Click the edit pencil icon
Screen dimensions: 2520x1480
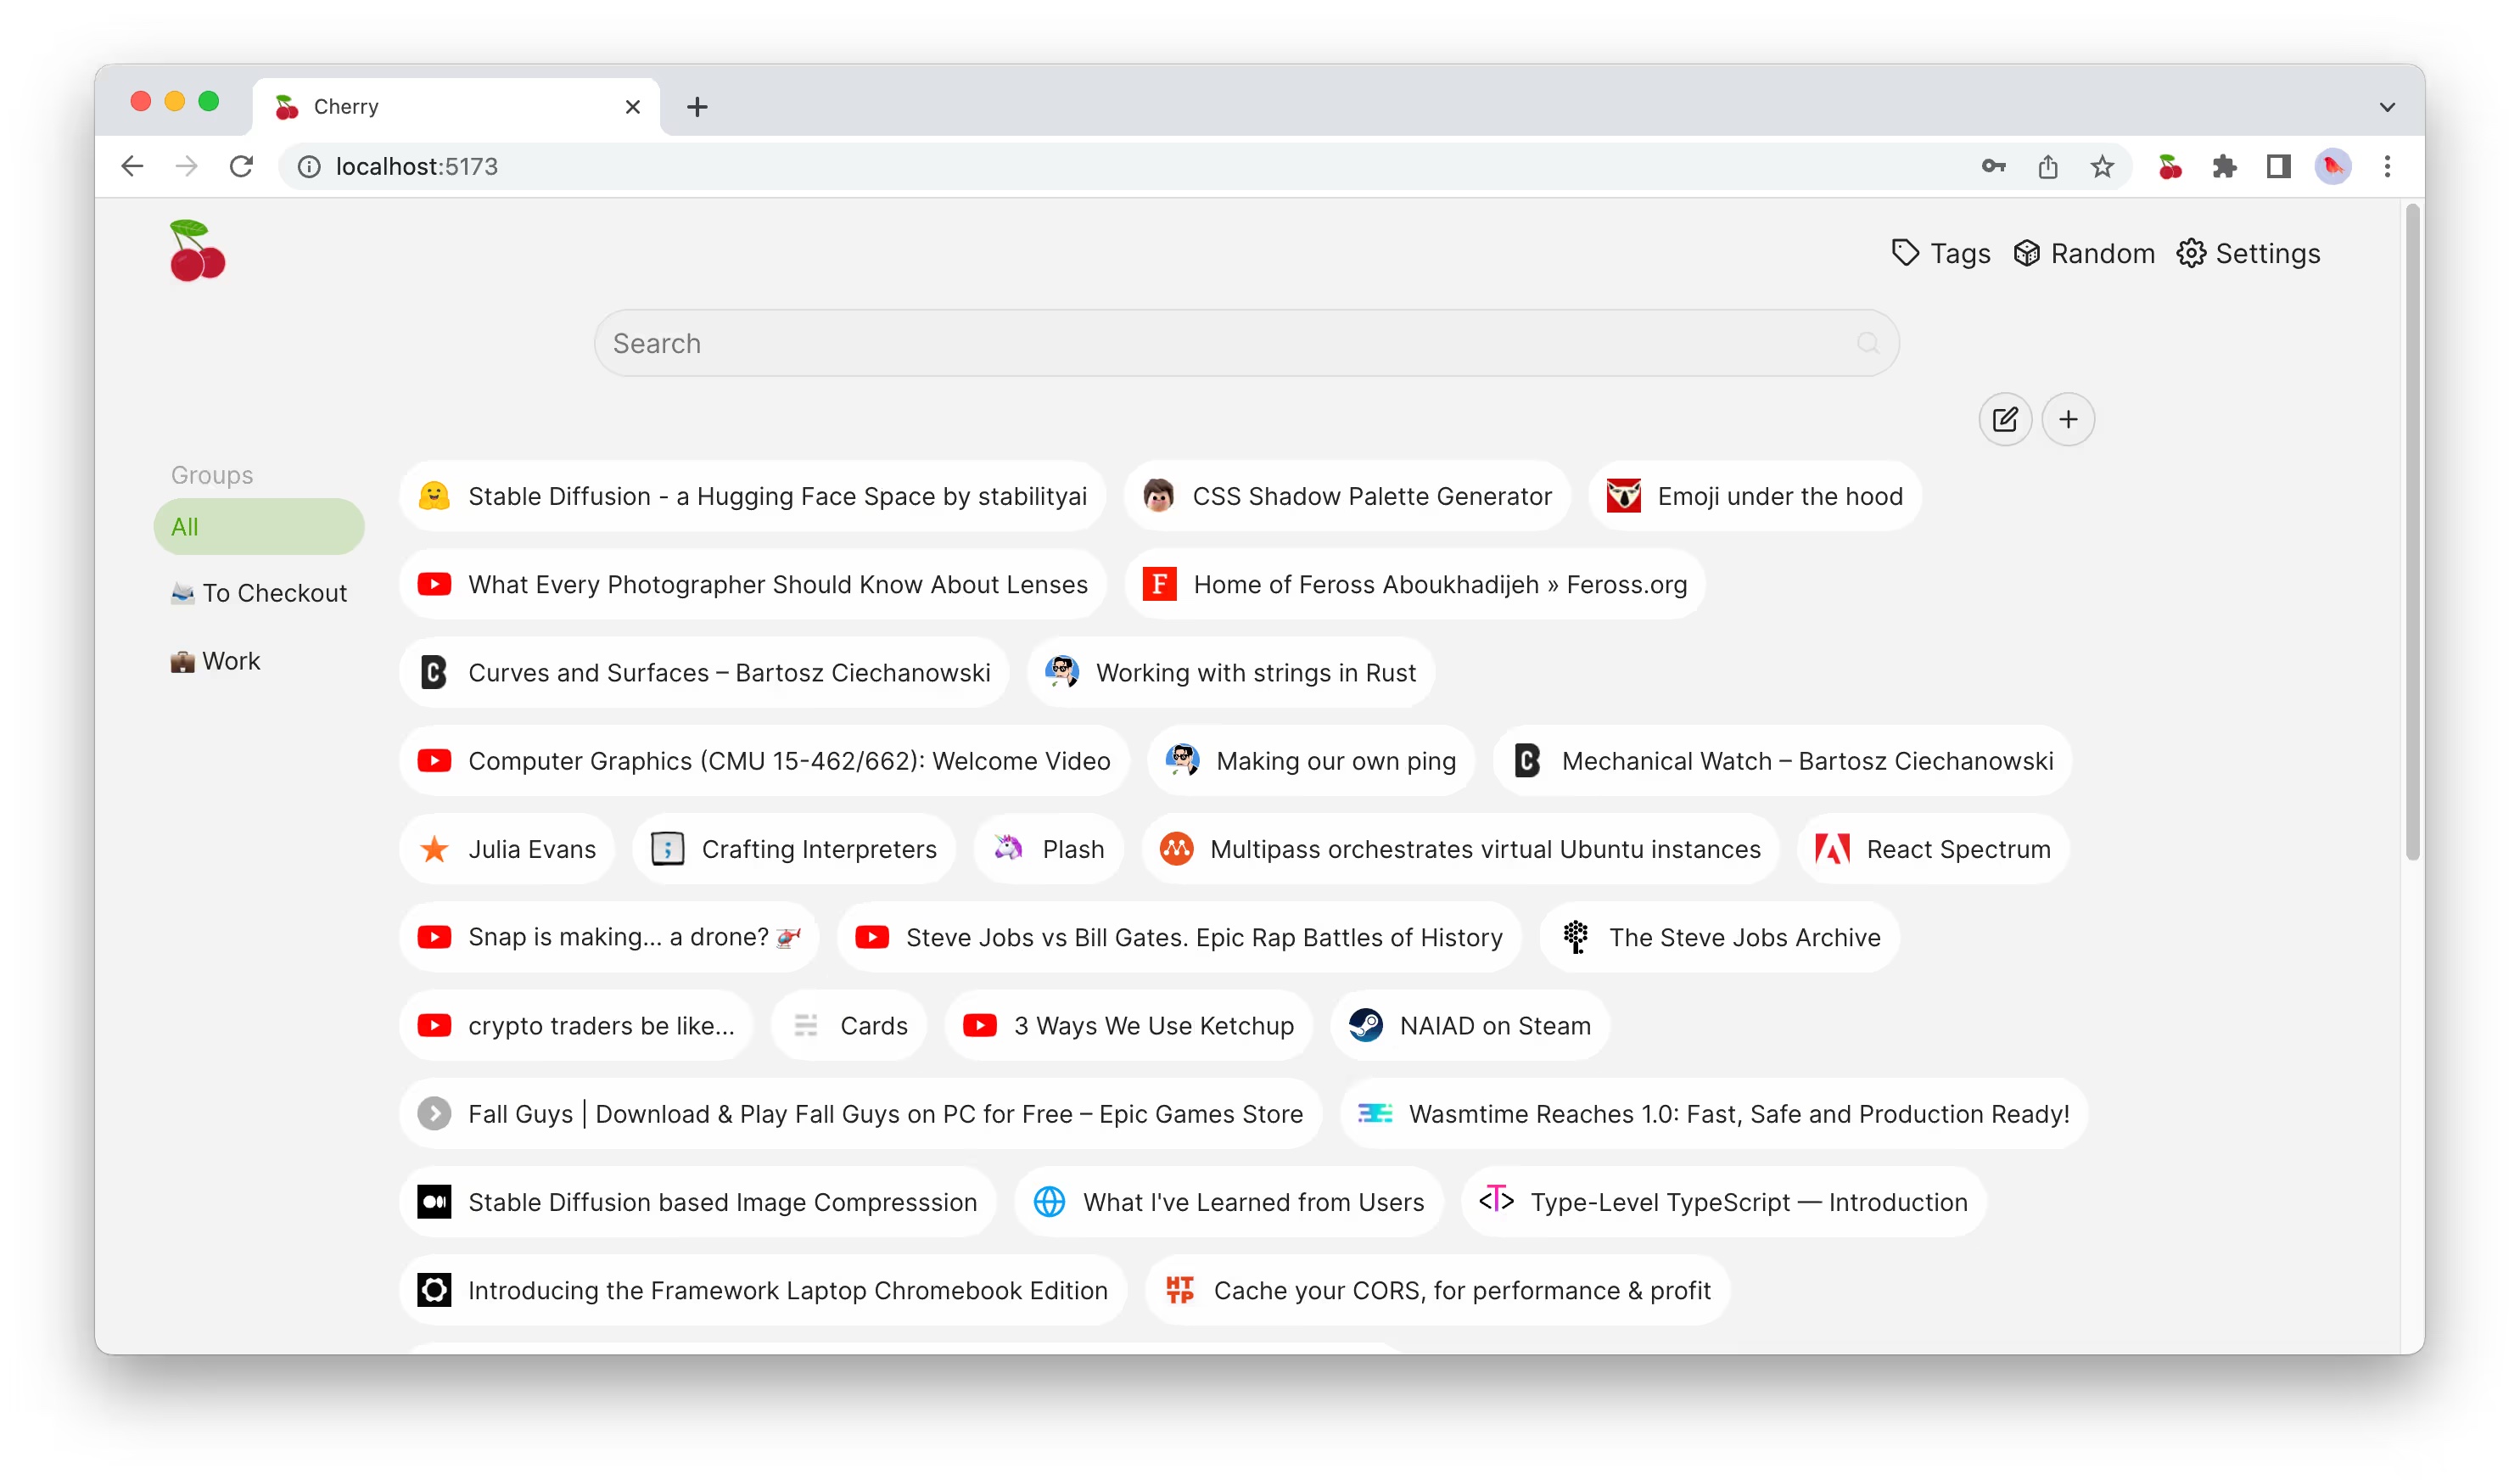point(2005,419)
